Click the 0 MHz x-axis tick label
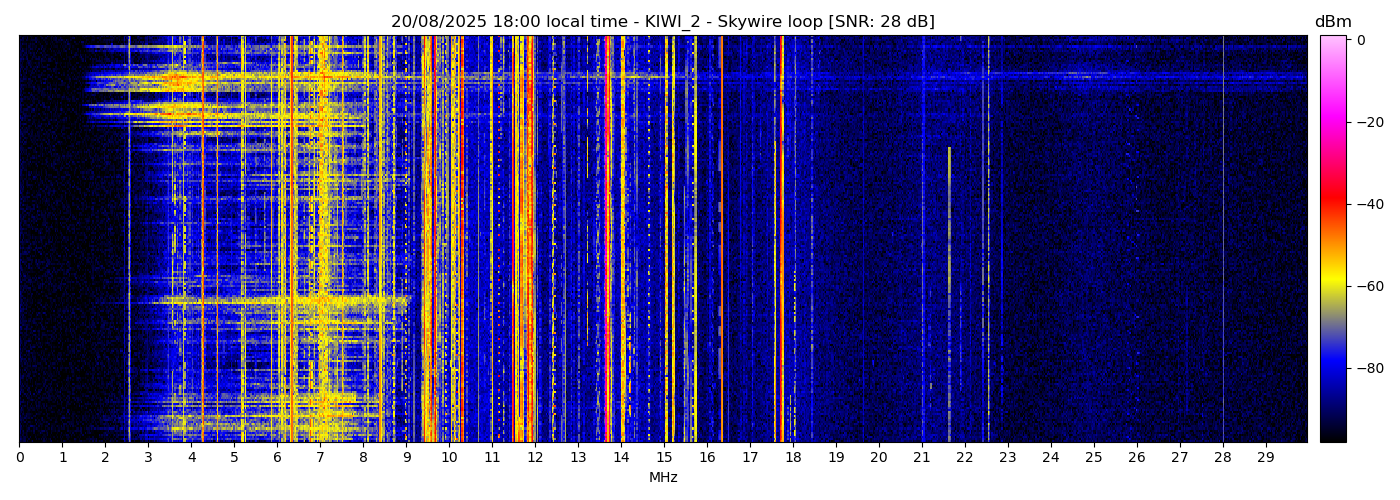The height and width of the screenshot is (500, 1400). point(19,458)
